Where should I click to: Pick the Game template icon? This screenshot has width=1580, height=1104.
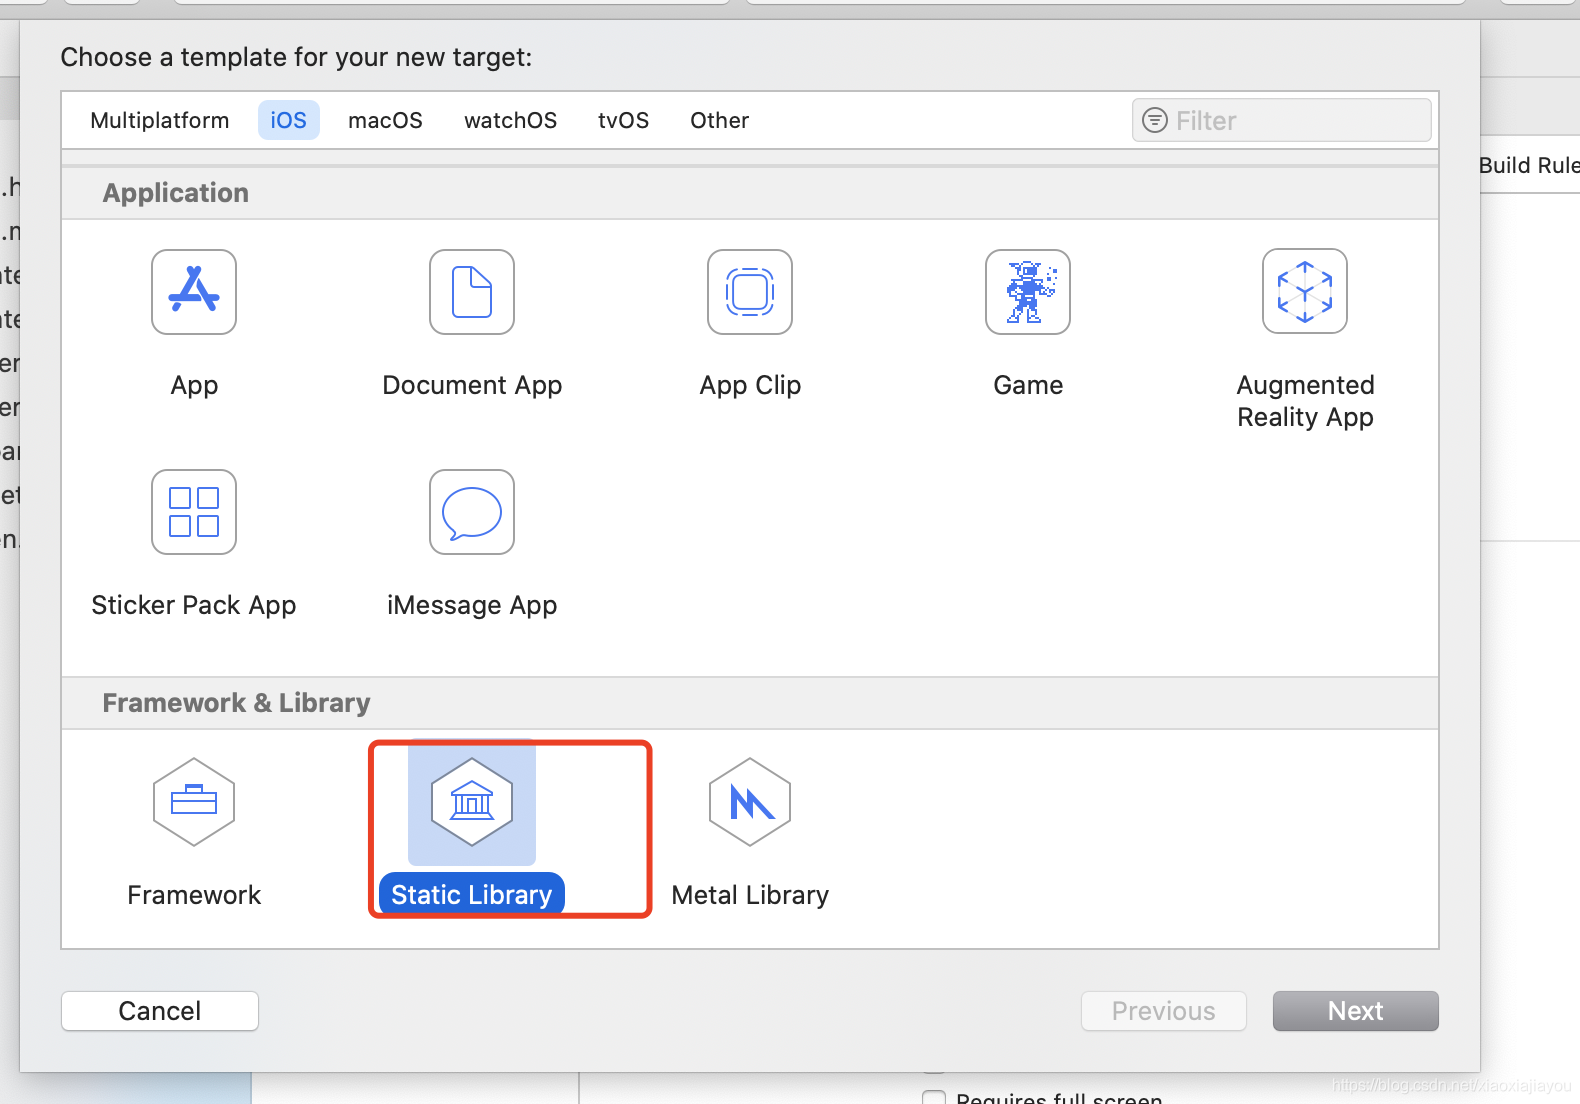click(1028, 292)
